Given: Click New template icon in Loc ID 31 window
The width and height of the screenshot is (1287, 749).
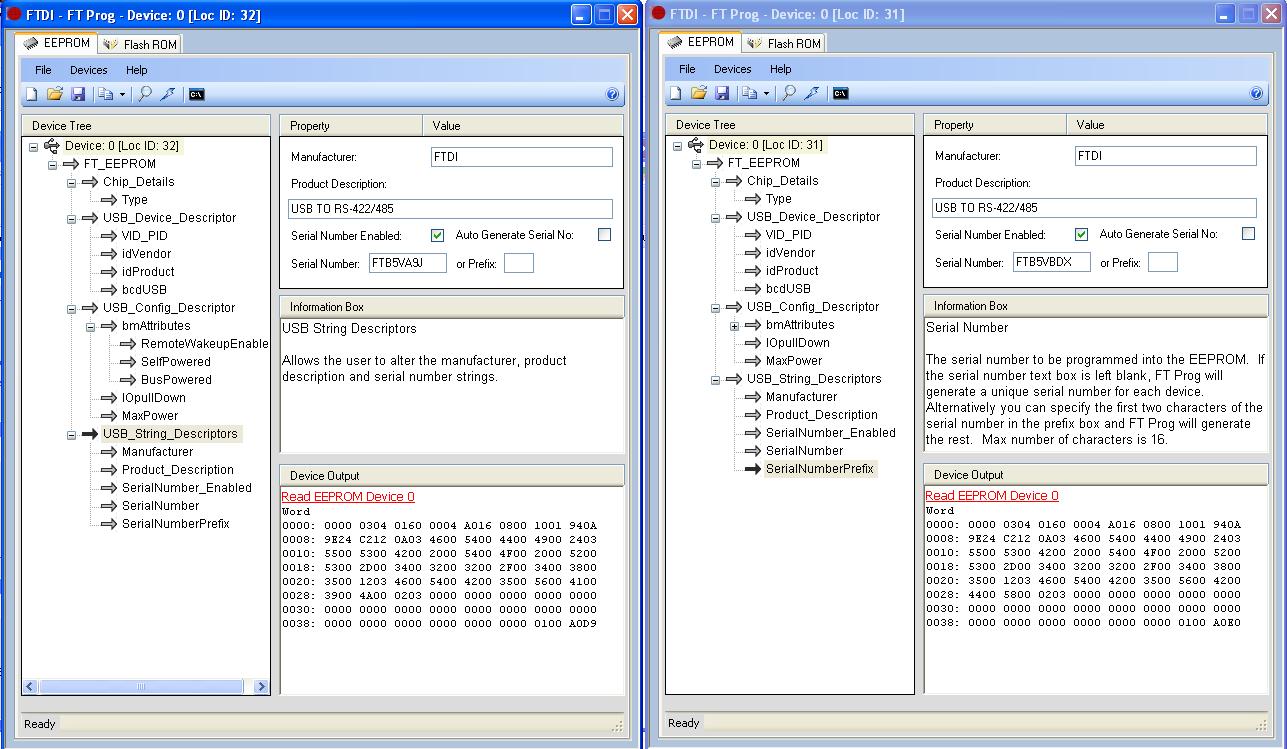Looking at the screenshot, I should pos(676,93).
